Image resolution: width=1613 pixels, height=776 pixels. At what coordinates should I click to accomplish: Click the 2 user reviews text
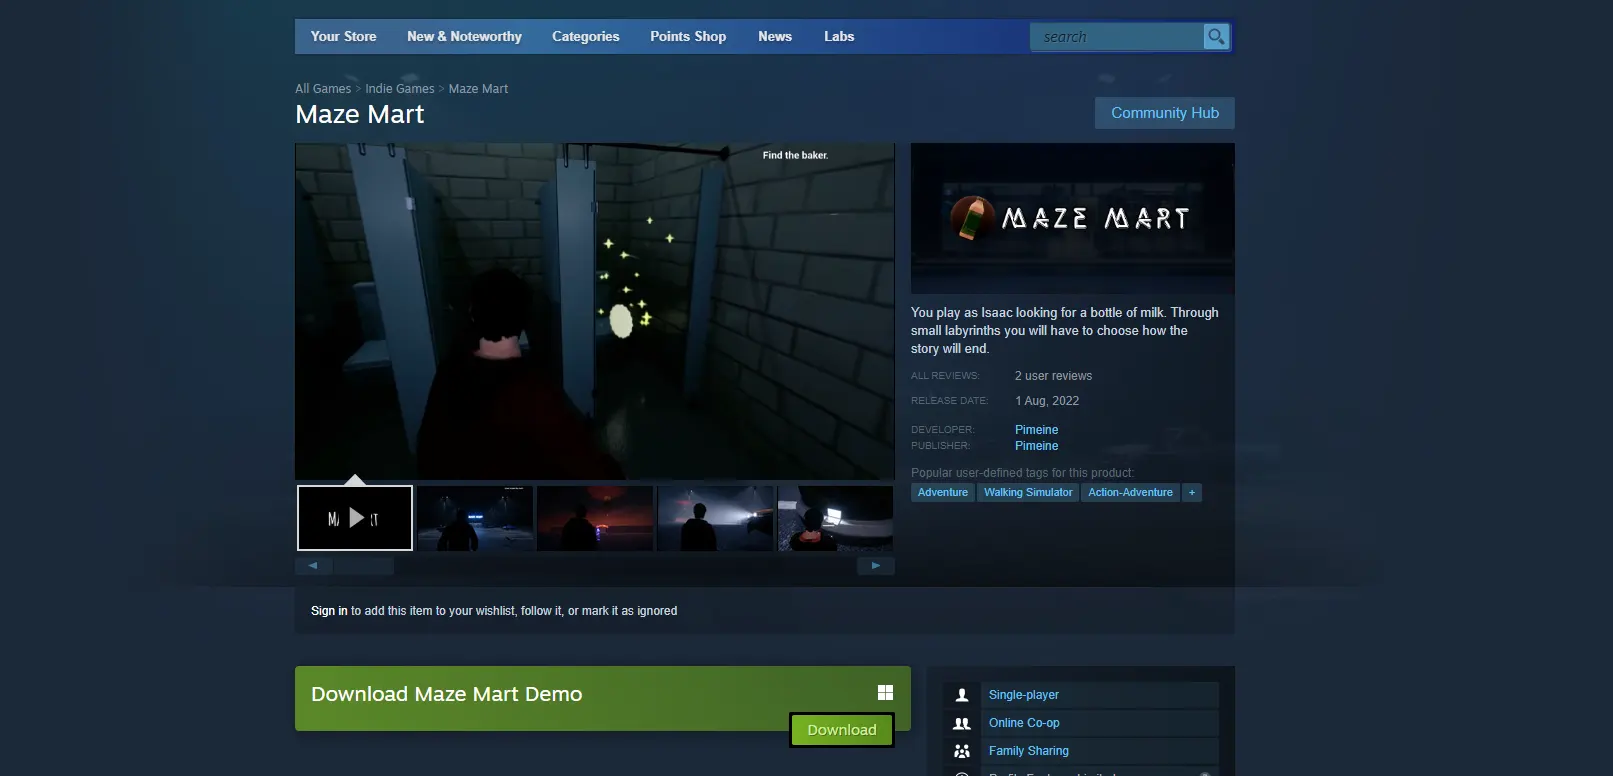point(1053,376)
